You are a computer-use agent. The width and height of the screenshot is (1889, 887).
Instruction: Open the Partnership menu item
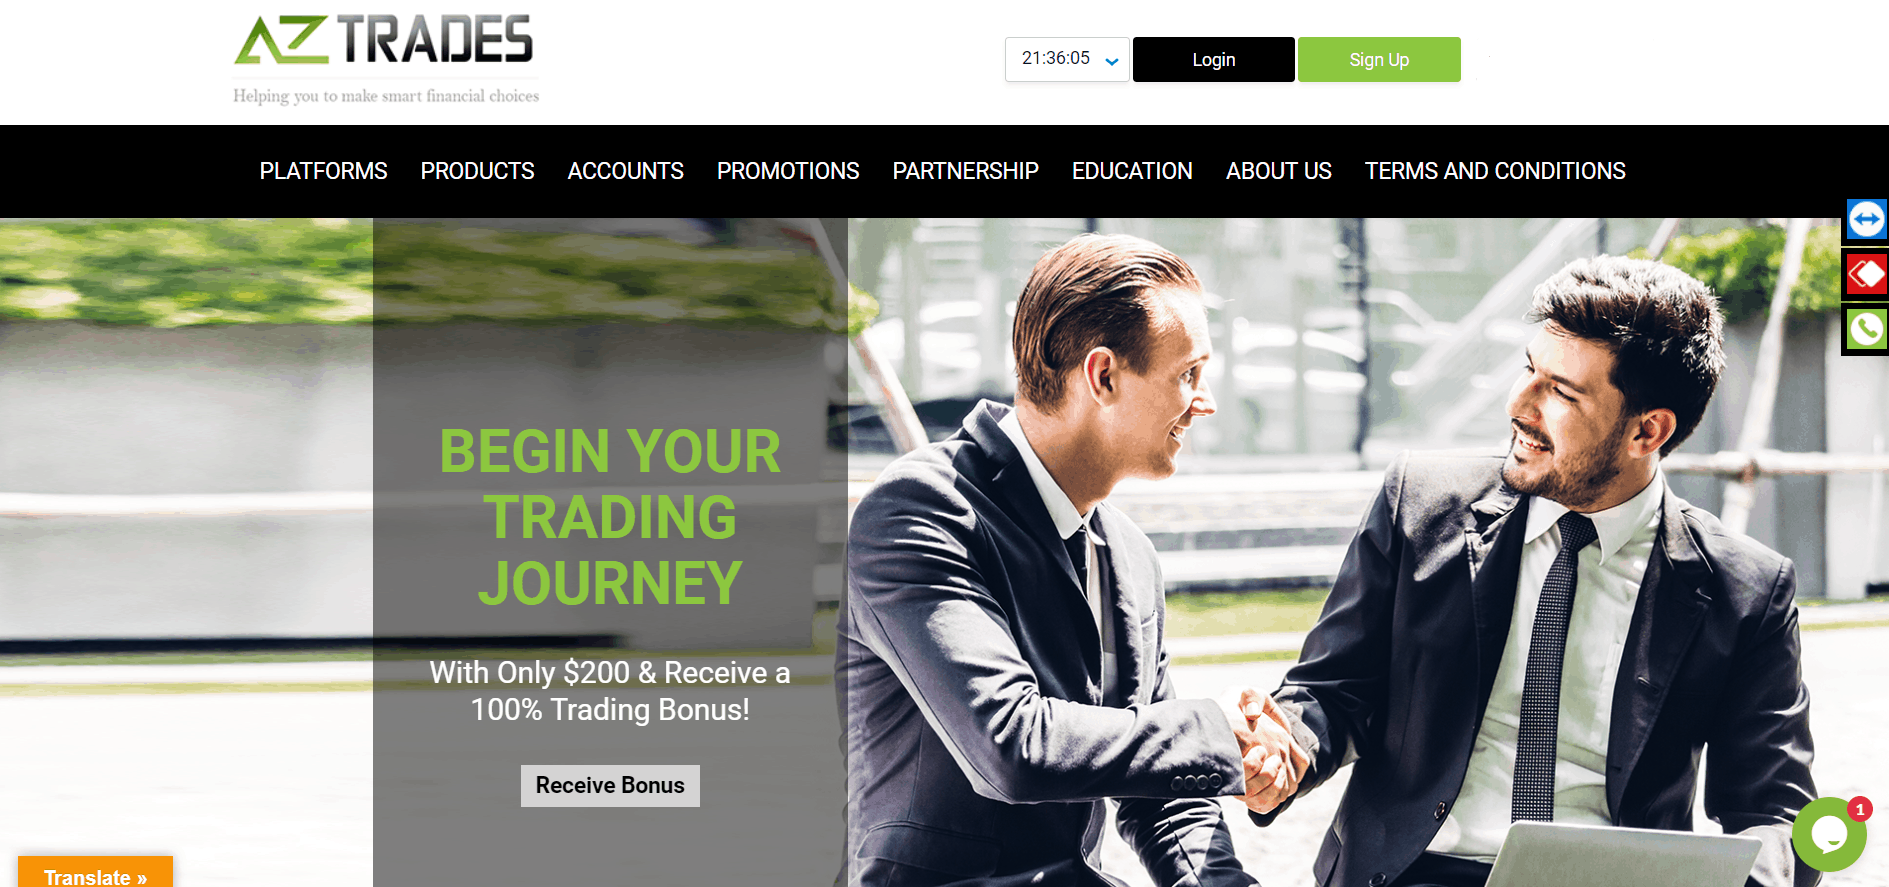[965, 171]
